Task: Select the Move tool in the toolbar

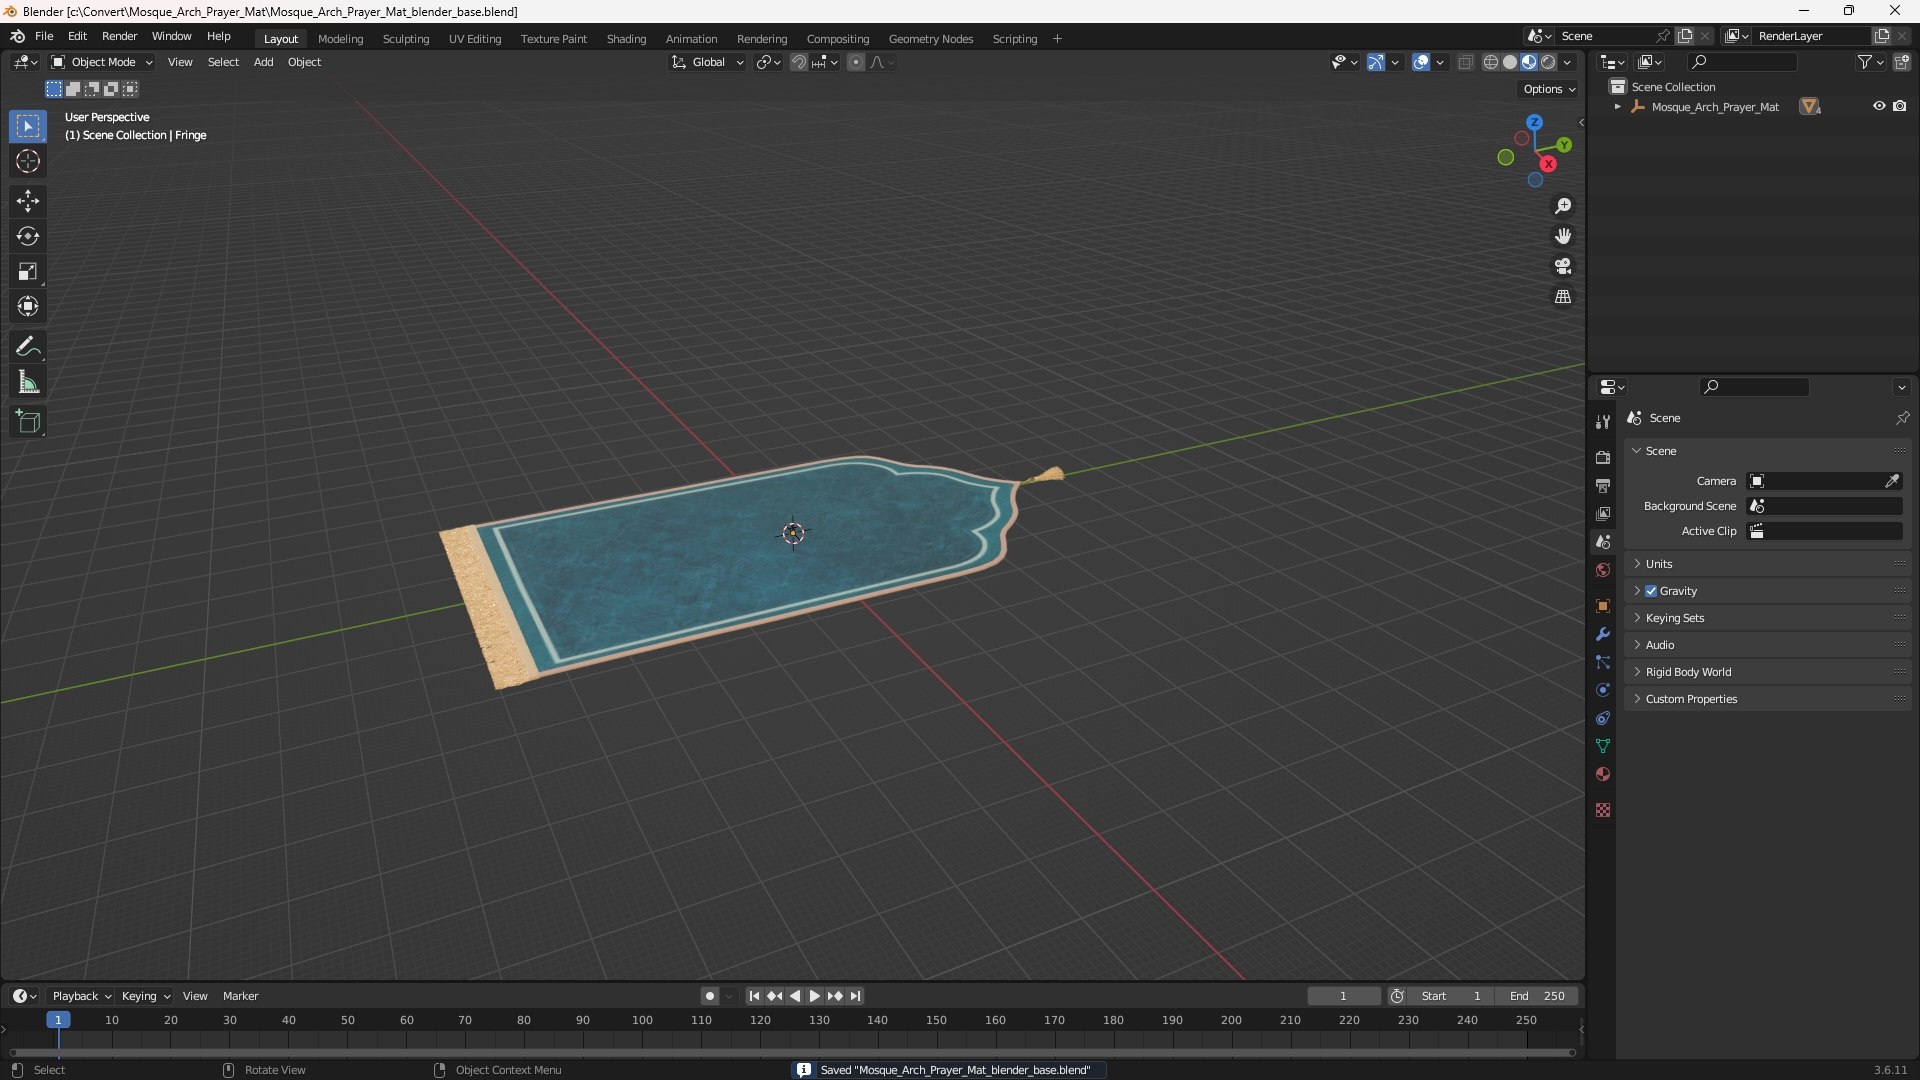Action: [28, 201]
